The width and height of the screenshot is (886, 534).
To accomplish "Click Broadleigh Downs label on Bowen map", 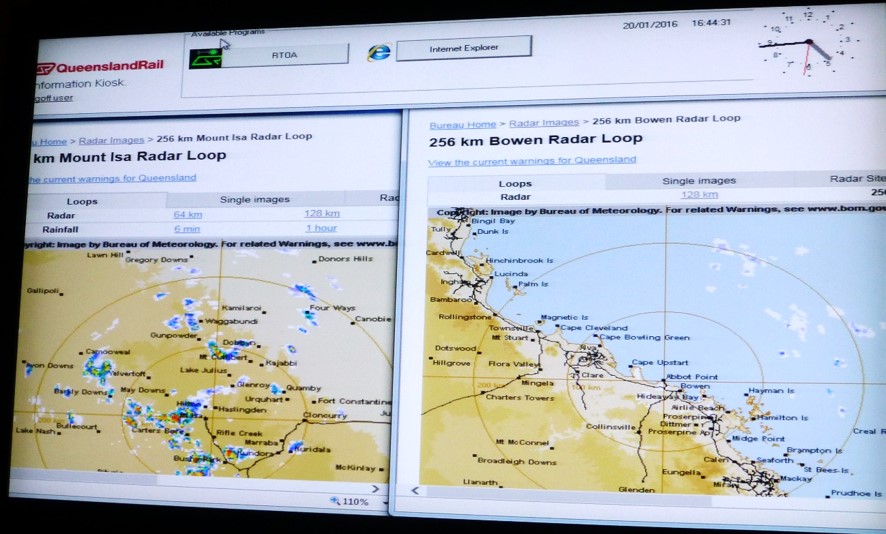I will 516,462.
